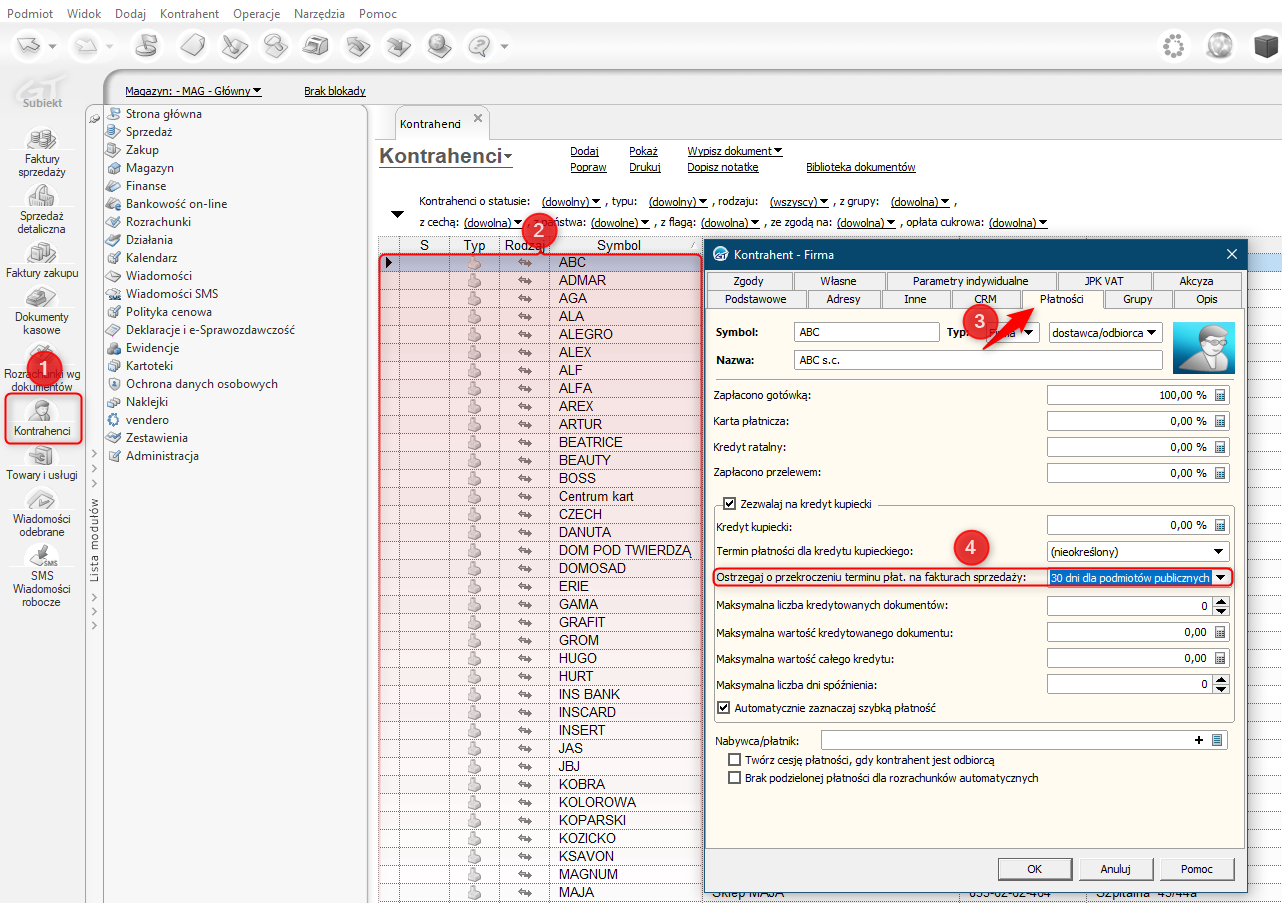This screenshot has width=1282, height=903.
Task: Open the Operacje menu
Action: (256, 14)
